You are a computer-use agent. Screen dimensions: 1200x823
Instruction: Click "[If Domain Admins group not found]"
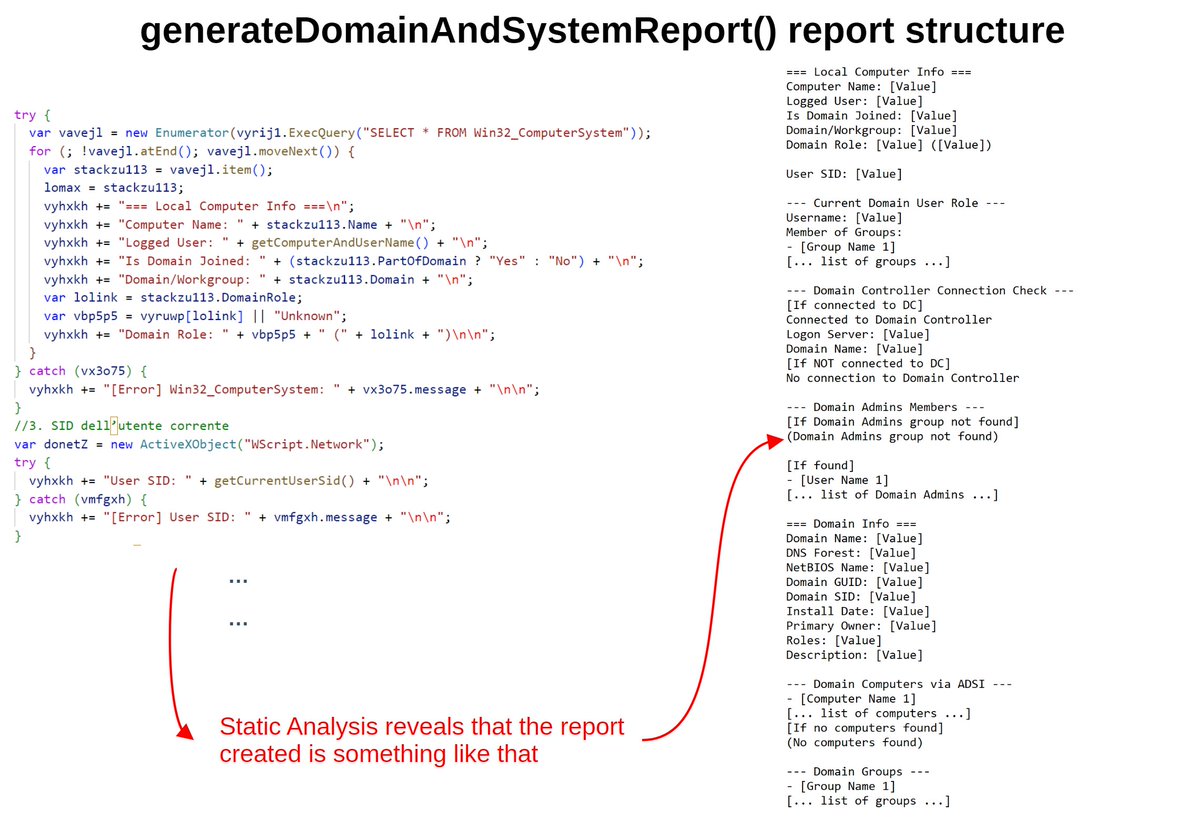pos(902,422)
